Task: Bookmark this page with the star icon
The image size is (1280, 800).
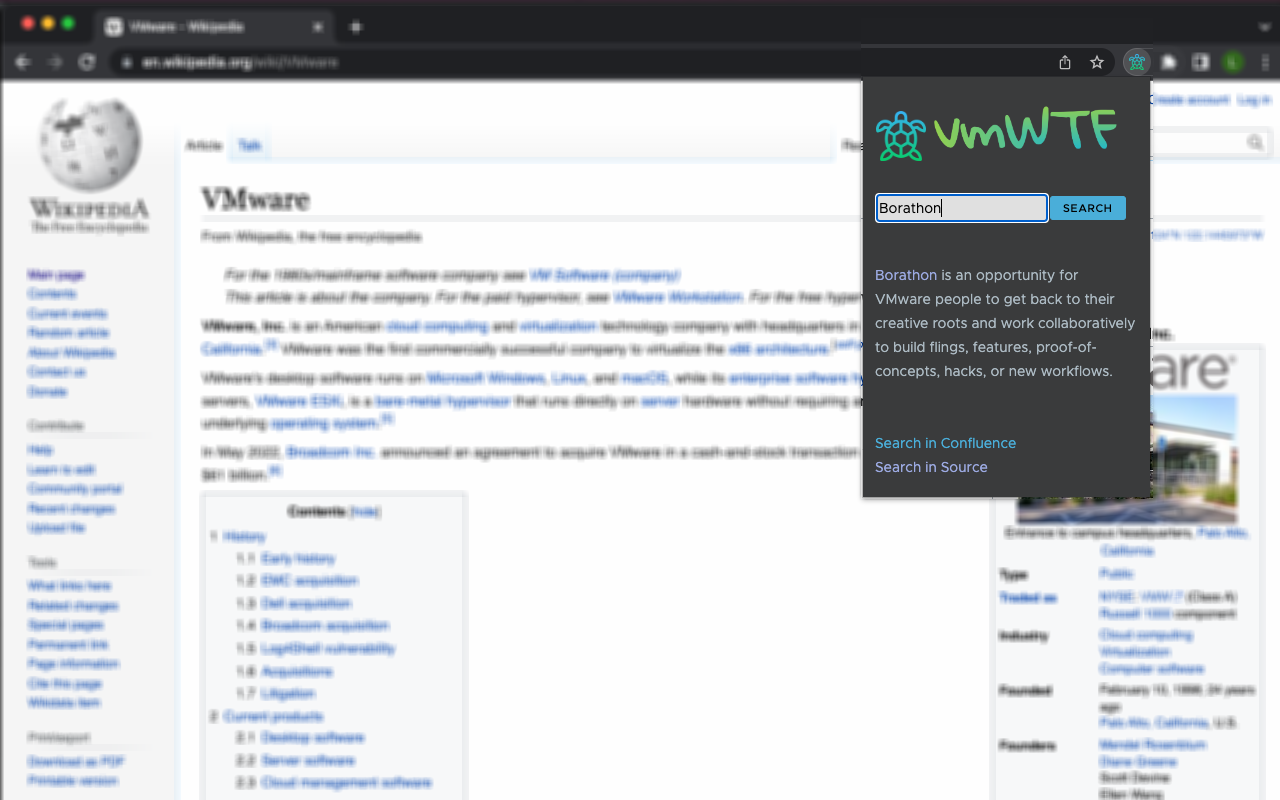Action: coord(1097,63)
